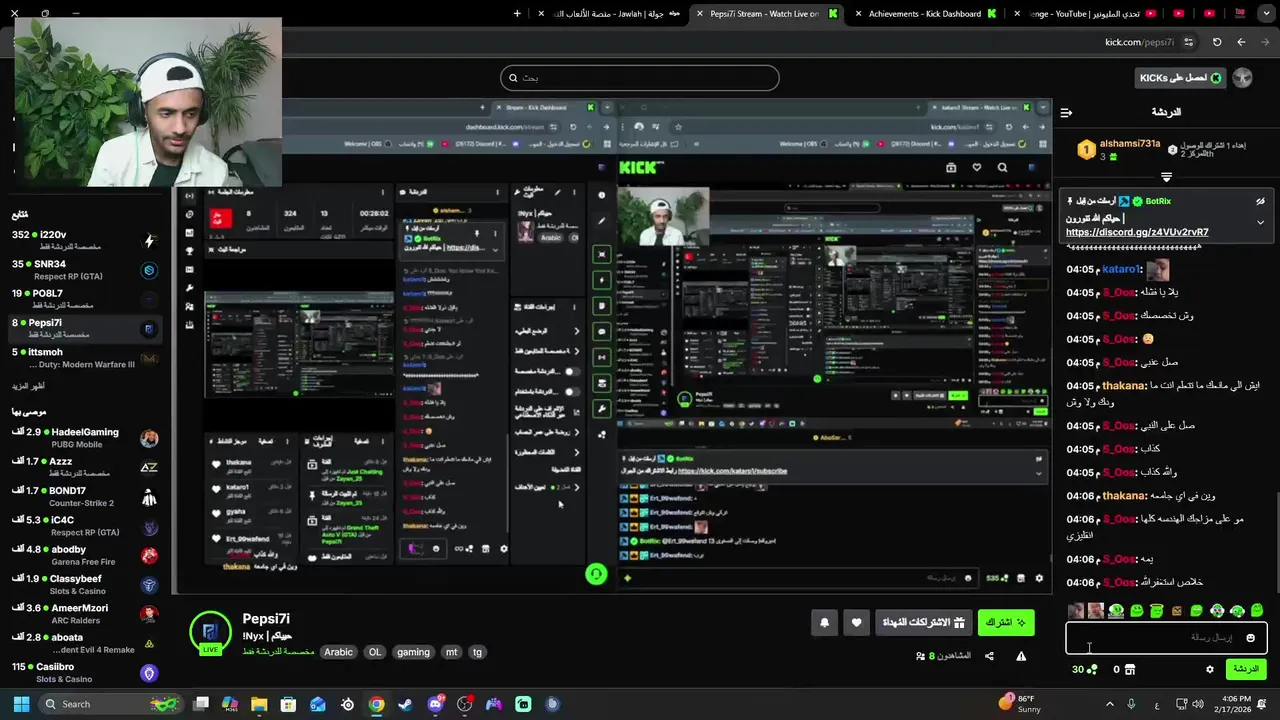
Task: Check the 30 channel points balance
Action: 1084,669
